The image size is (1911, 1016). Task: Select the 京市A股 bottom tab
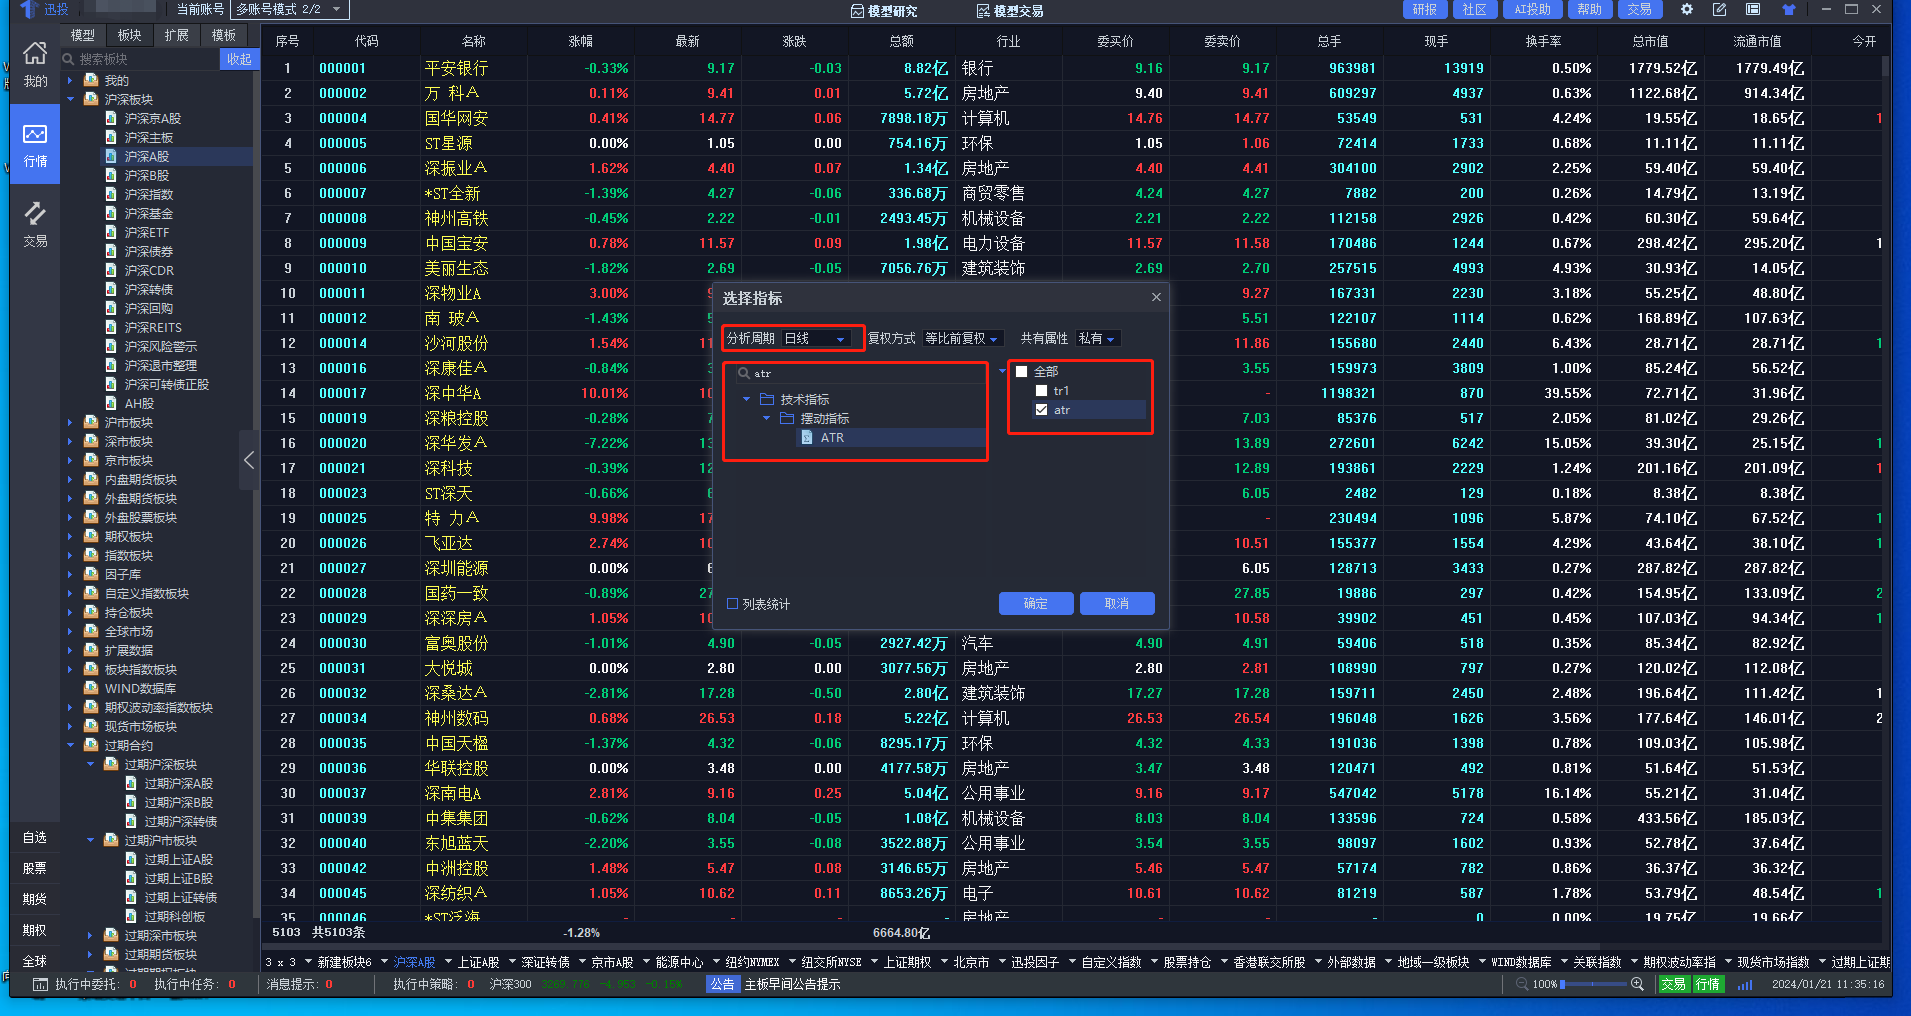point(612,962)
